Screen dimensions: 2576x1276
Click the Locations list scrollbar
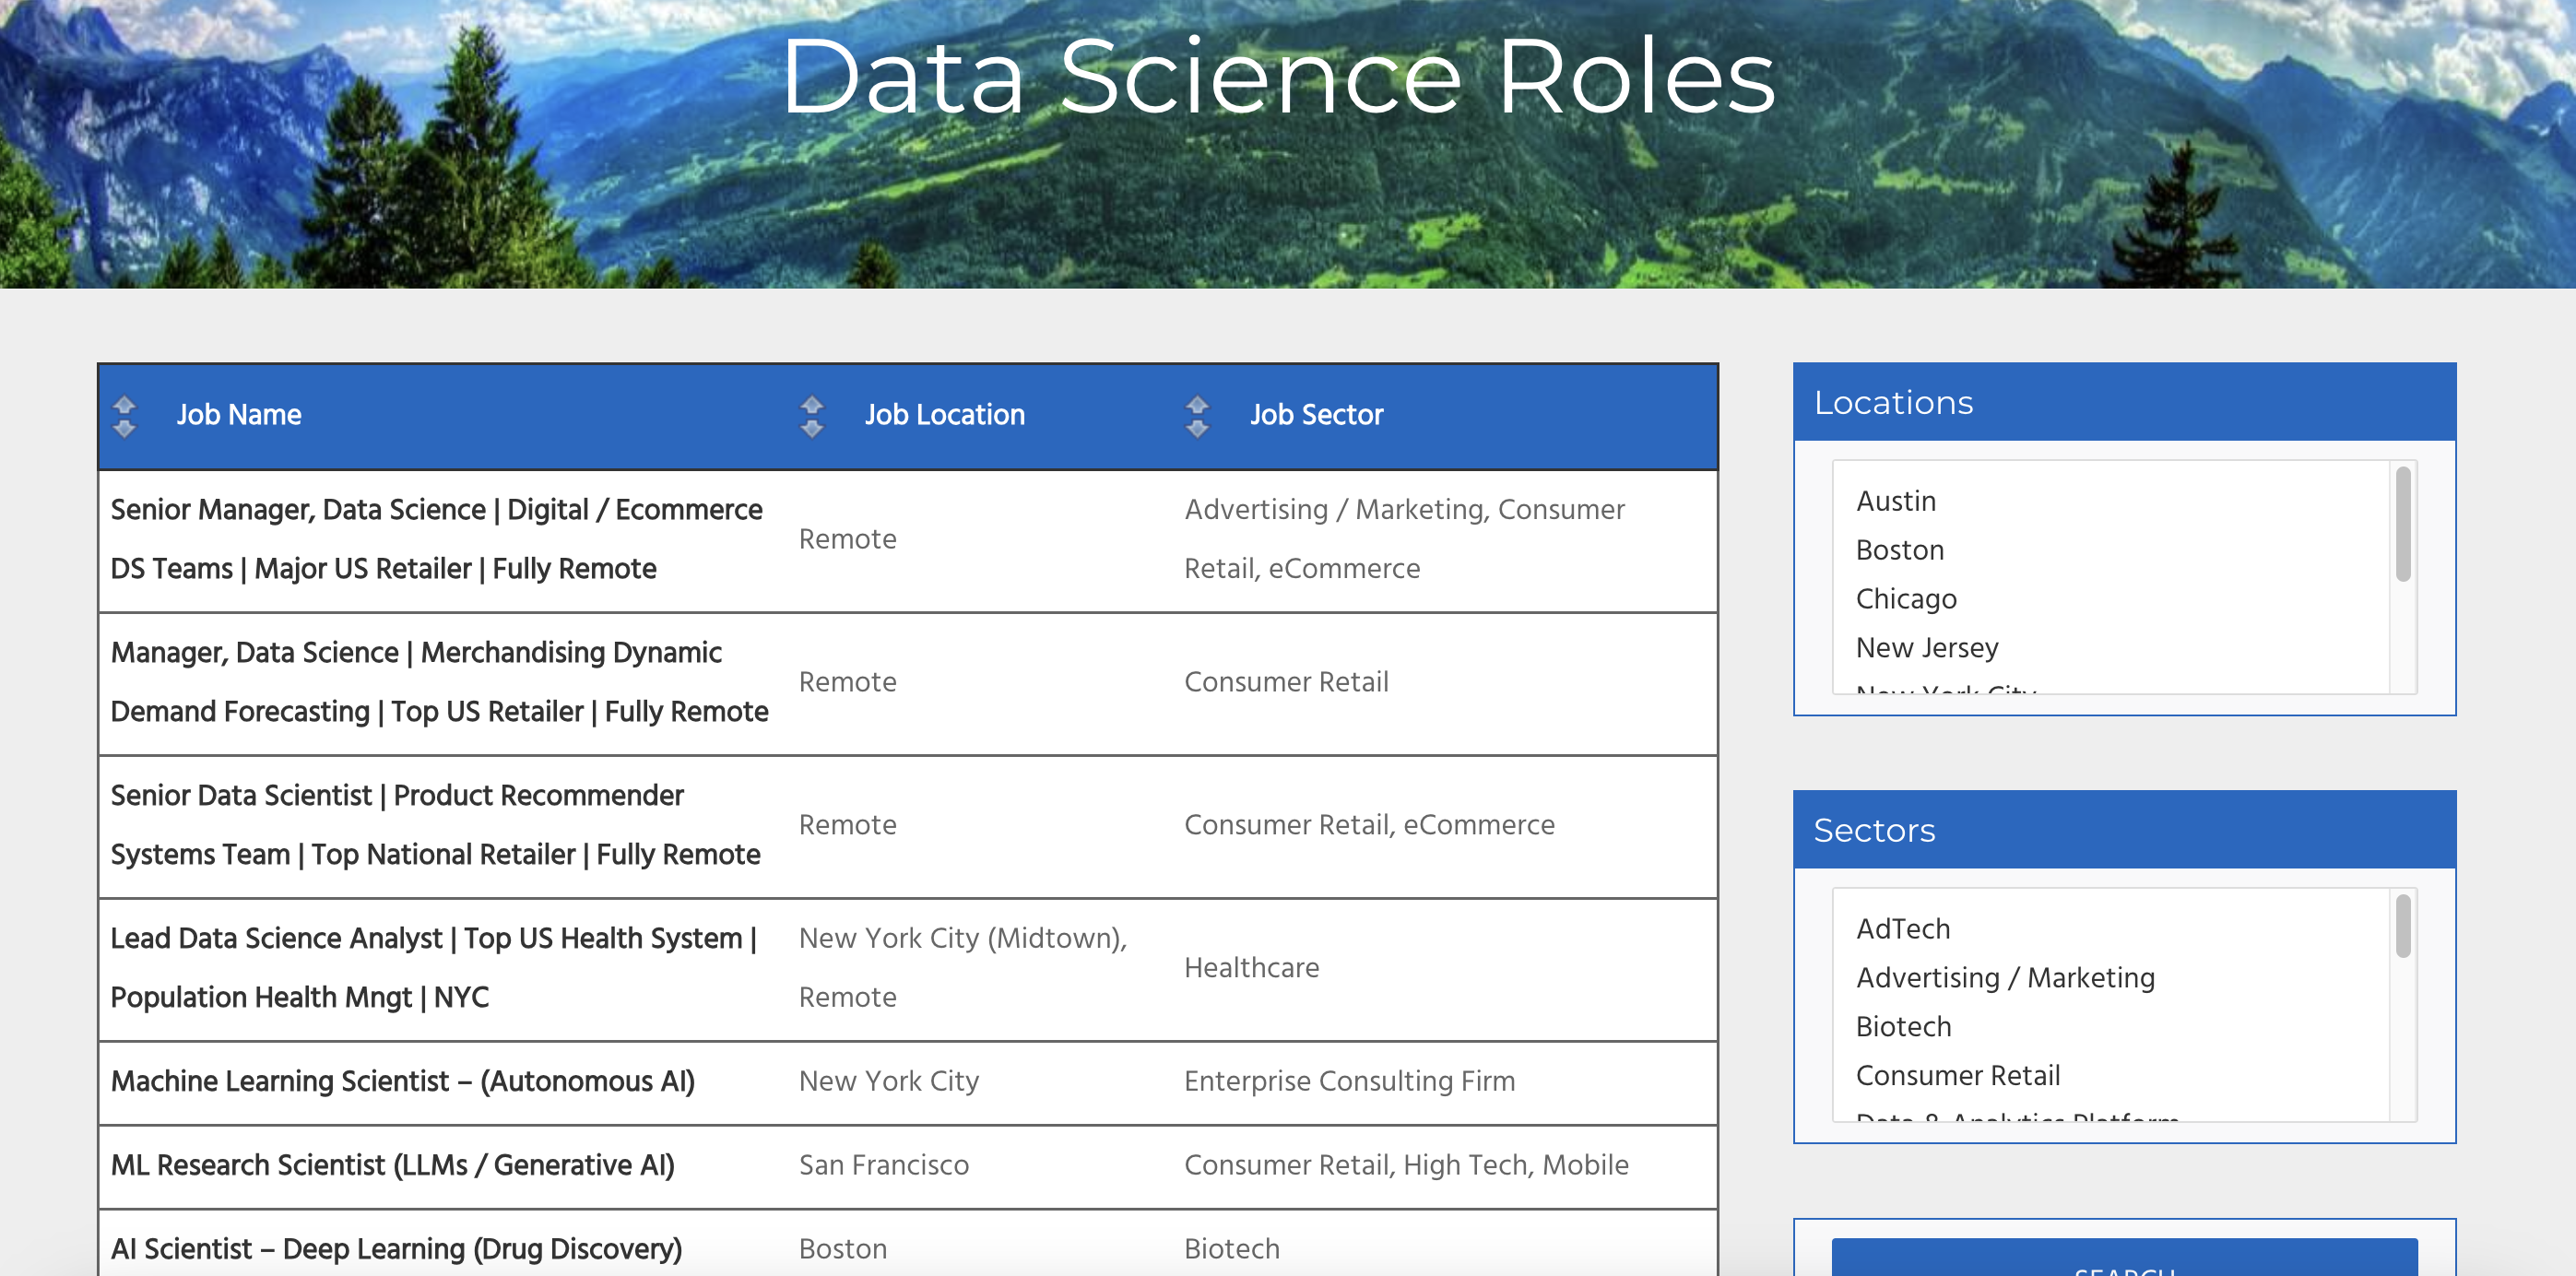coord(2403,520)
